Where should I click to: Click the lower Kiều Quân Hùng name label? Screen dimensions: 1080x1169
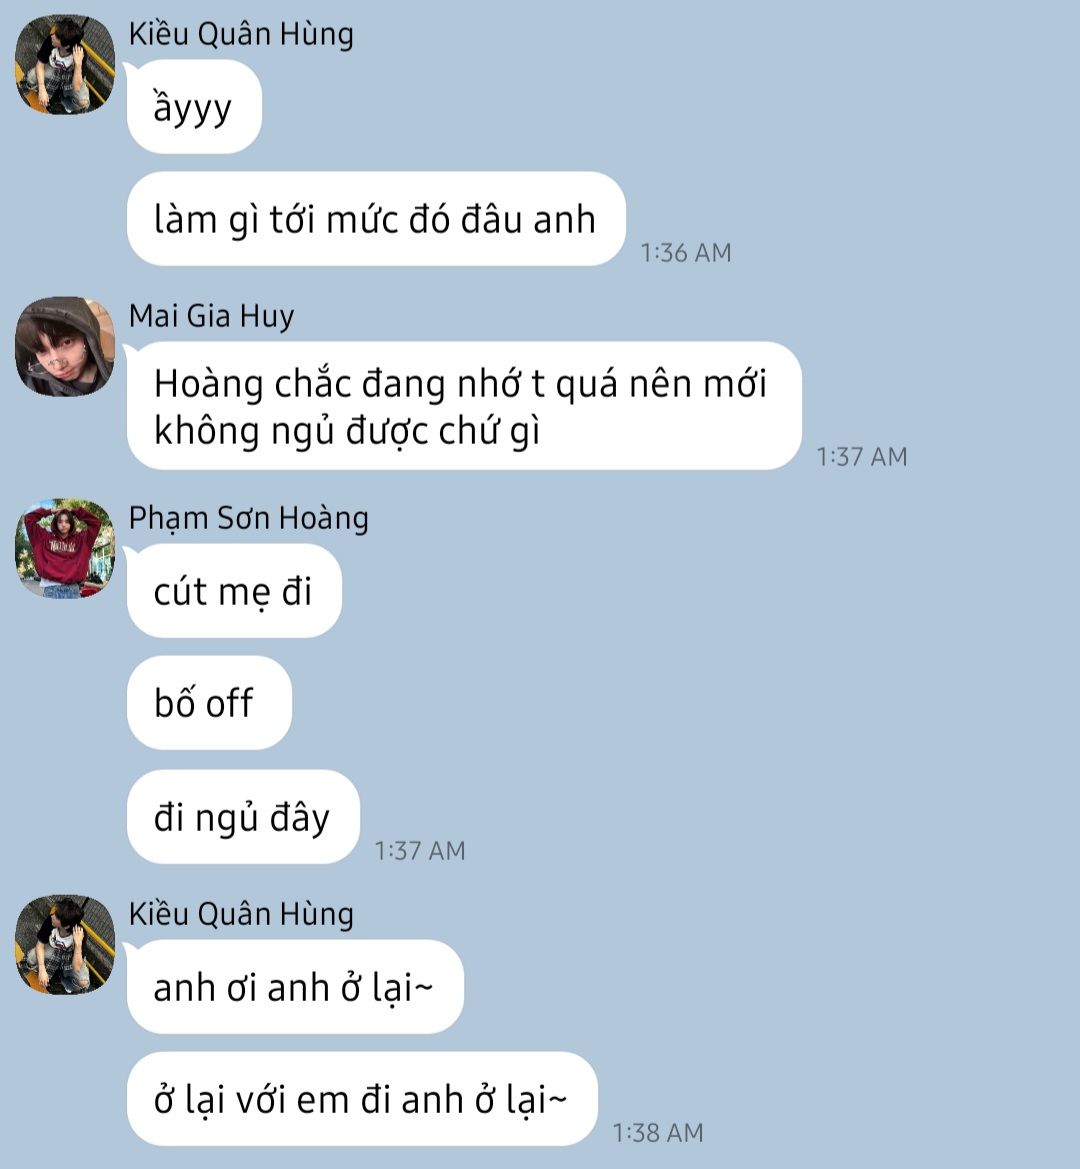pyautogui.click(x=241, y=915)
